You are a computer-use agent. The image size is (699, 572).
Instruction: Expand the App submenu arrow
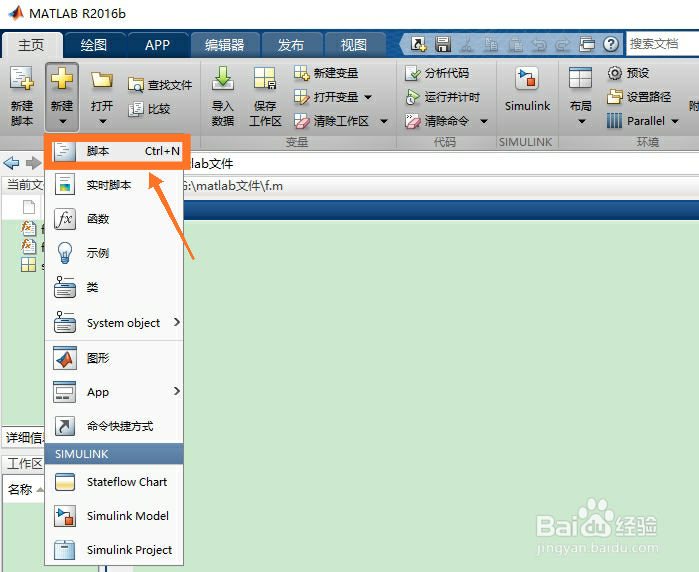click(x=177, y=391)
